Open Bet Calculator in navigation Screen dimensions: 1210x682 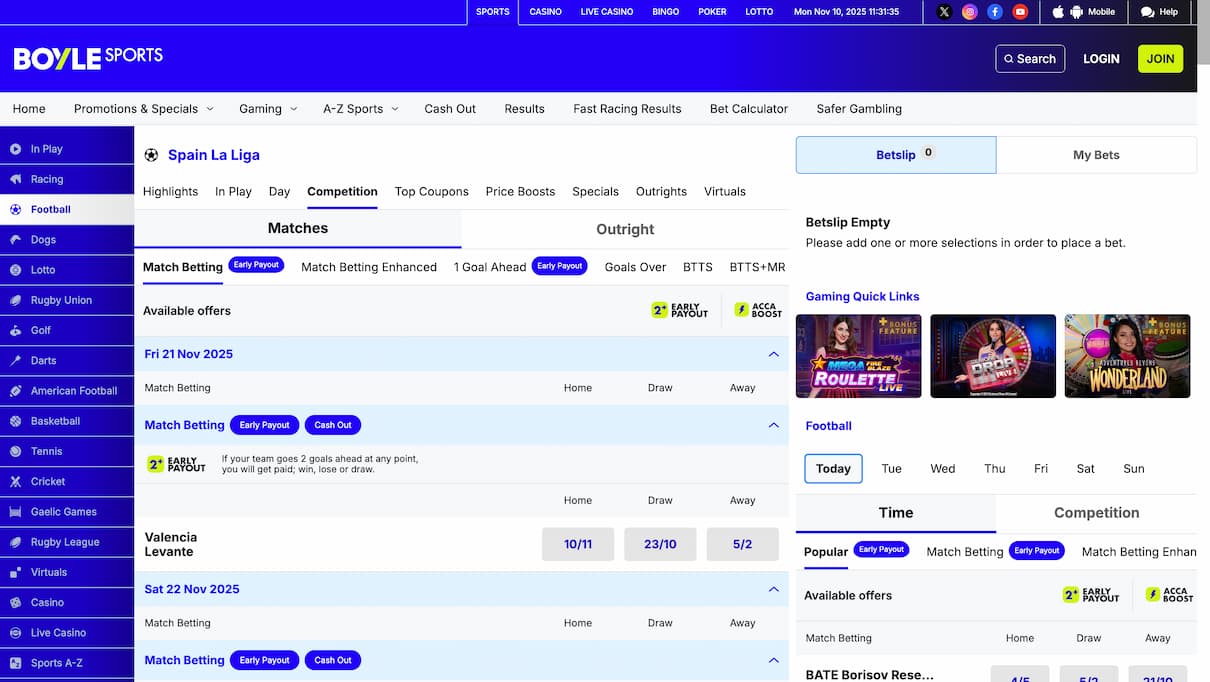point(749,109)
